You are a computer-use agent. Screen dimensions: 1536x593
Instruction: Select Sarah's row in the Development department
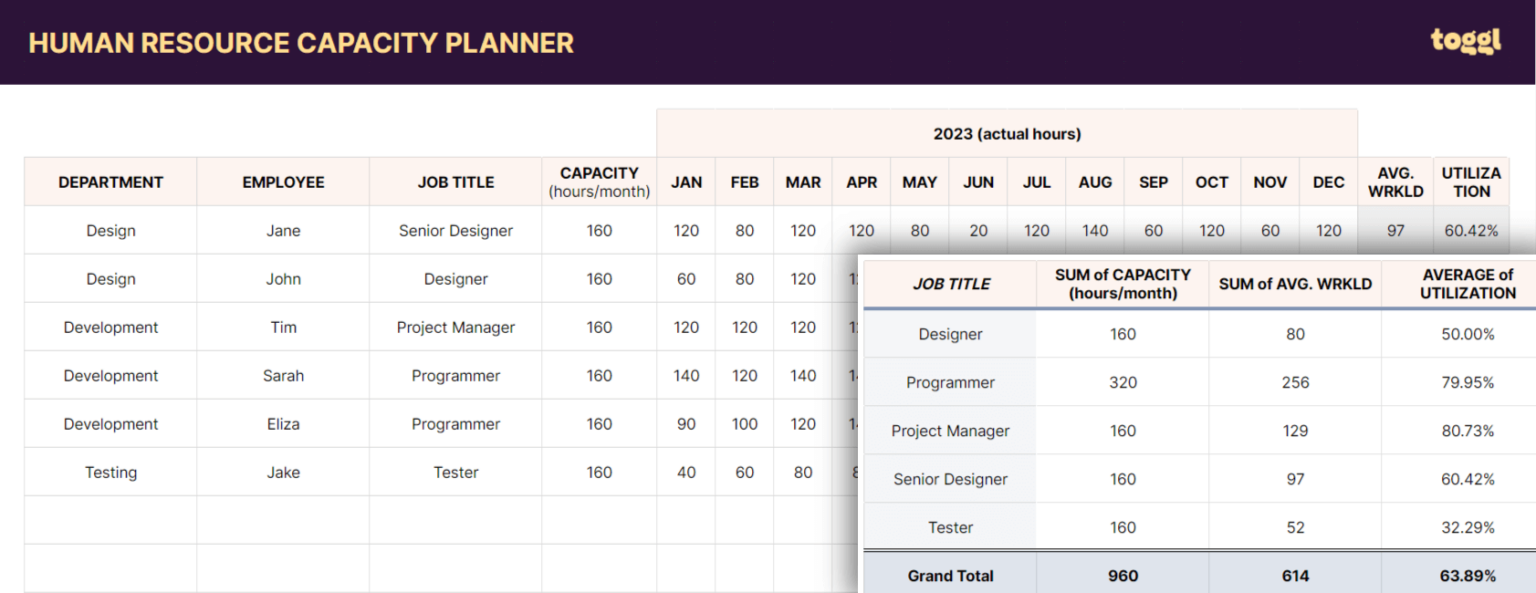tap(283, 375)
